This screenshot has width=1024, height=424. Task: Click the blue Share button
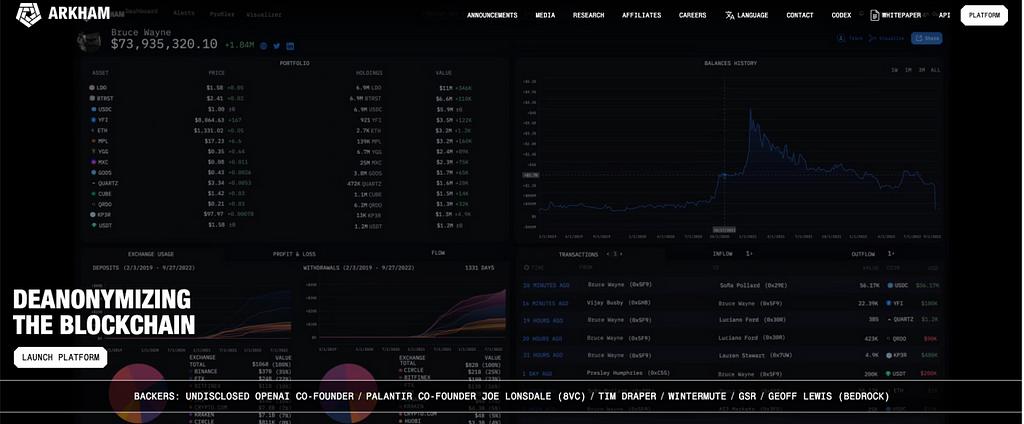pyautogui.click(x=927, y=39)
